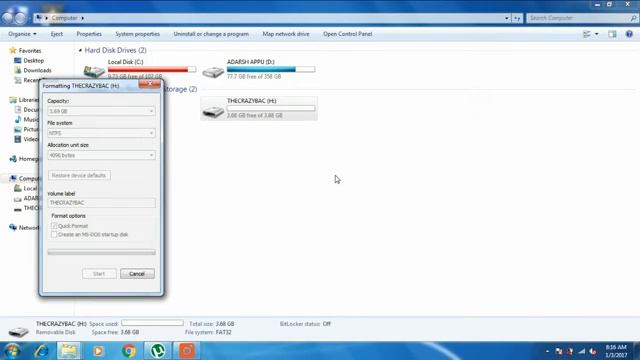Click the Volume label text field
The image size is (640, 360).
point(101,203)
